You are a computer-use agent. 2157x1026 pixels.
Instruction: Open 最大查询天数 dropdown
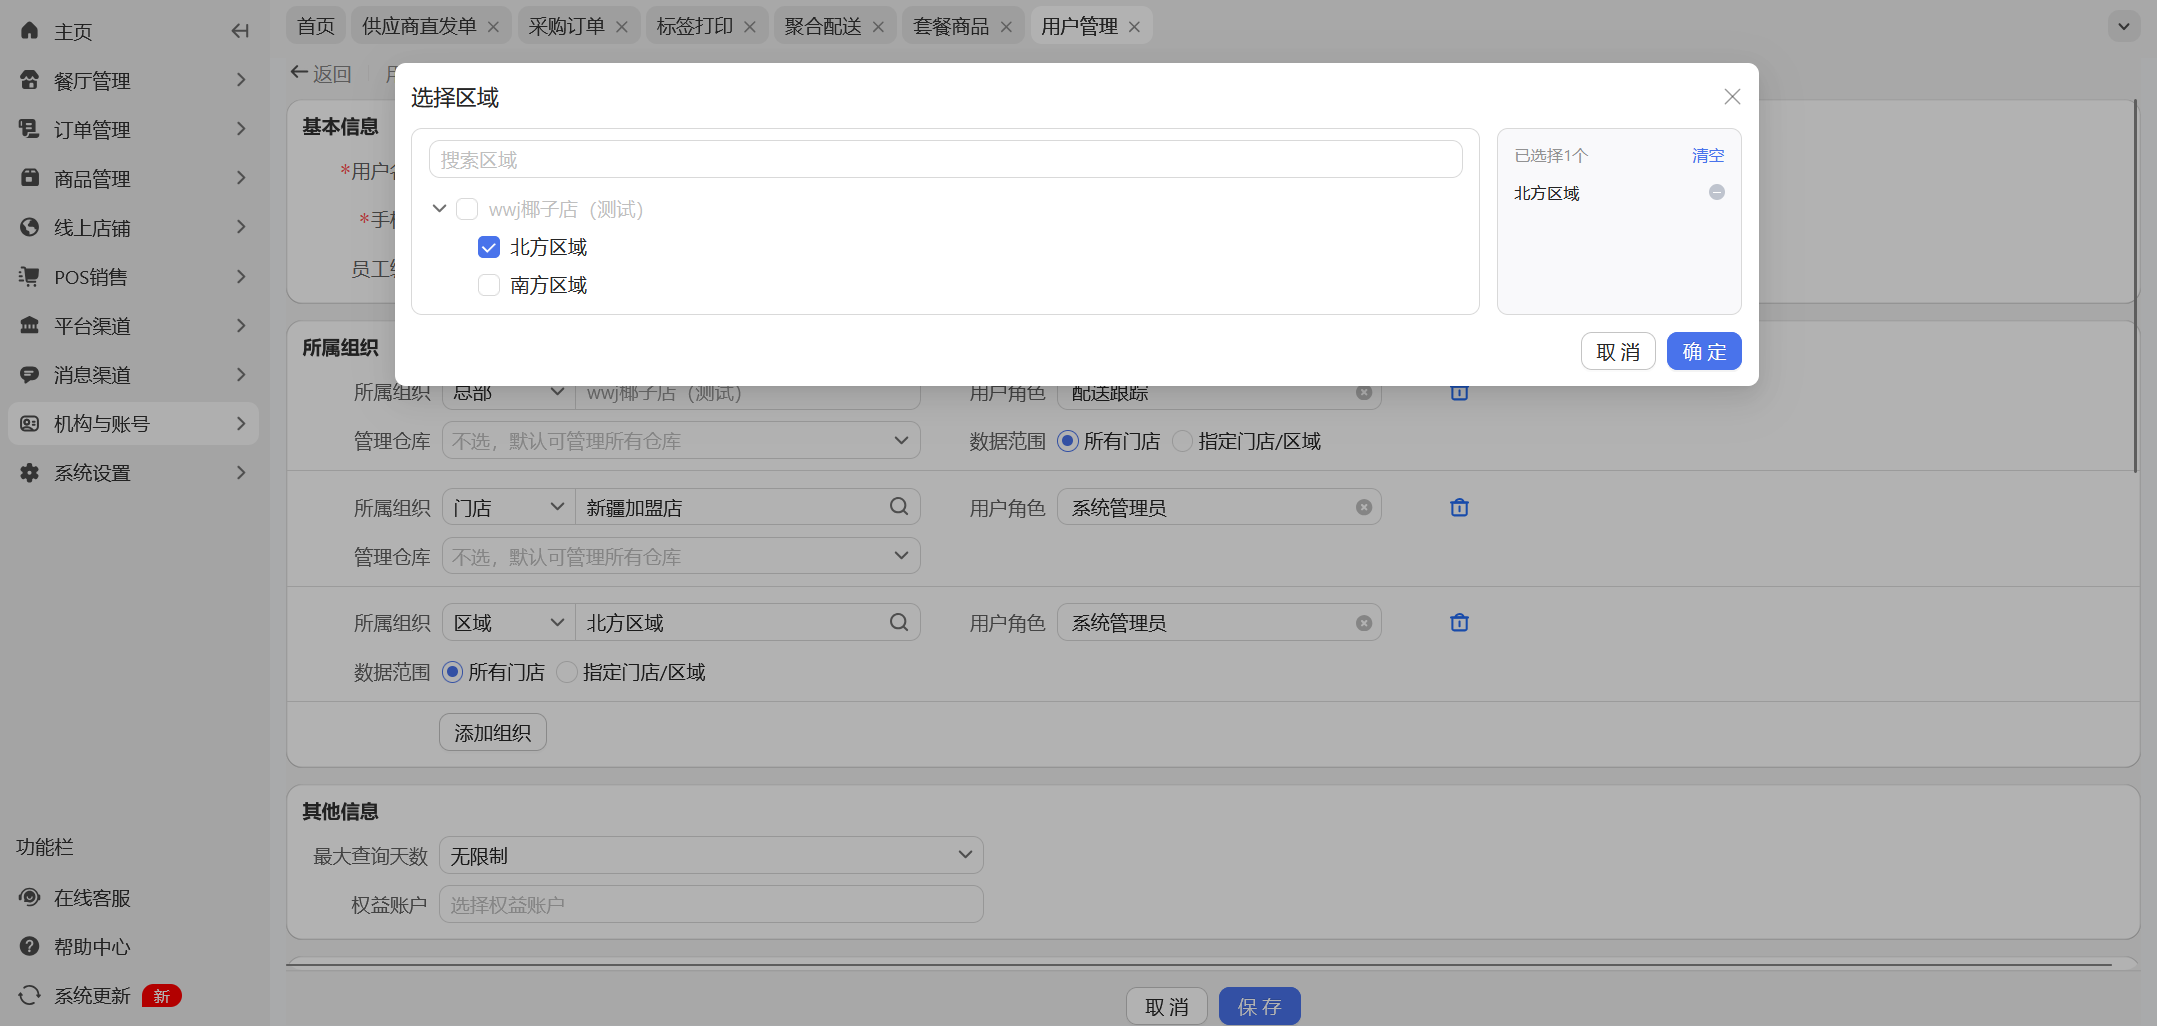tap(711, 856)
